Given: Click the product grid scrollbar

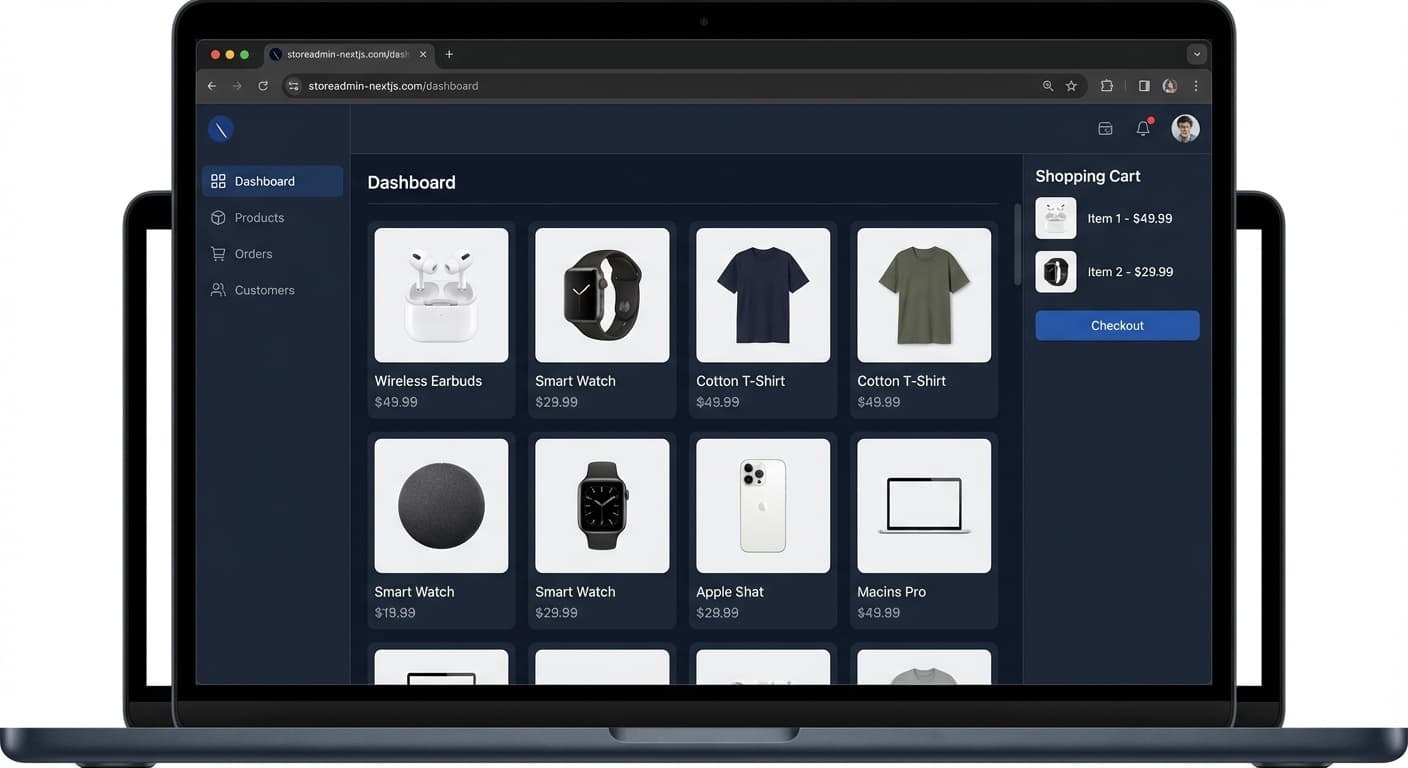Looking at the screenshot, I should [1018, 245].
